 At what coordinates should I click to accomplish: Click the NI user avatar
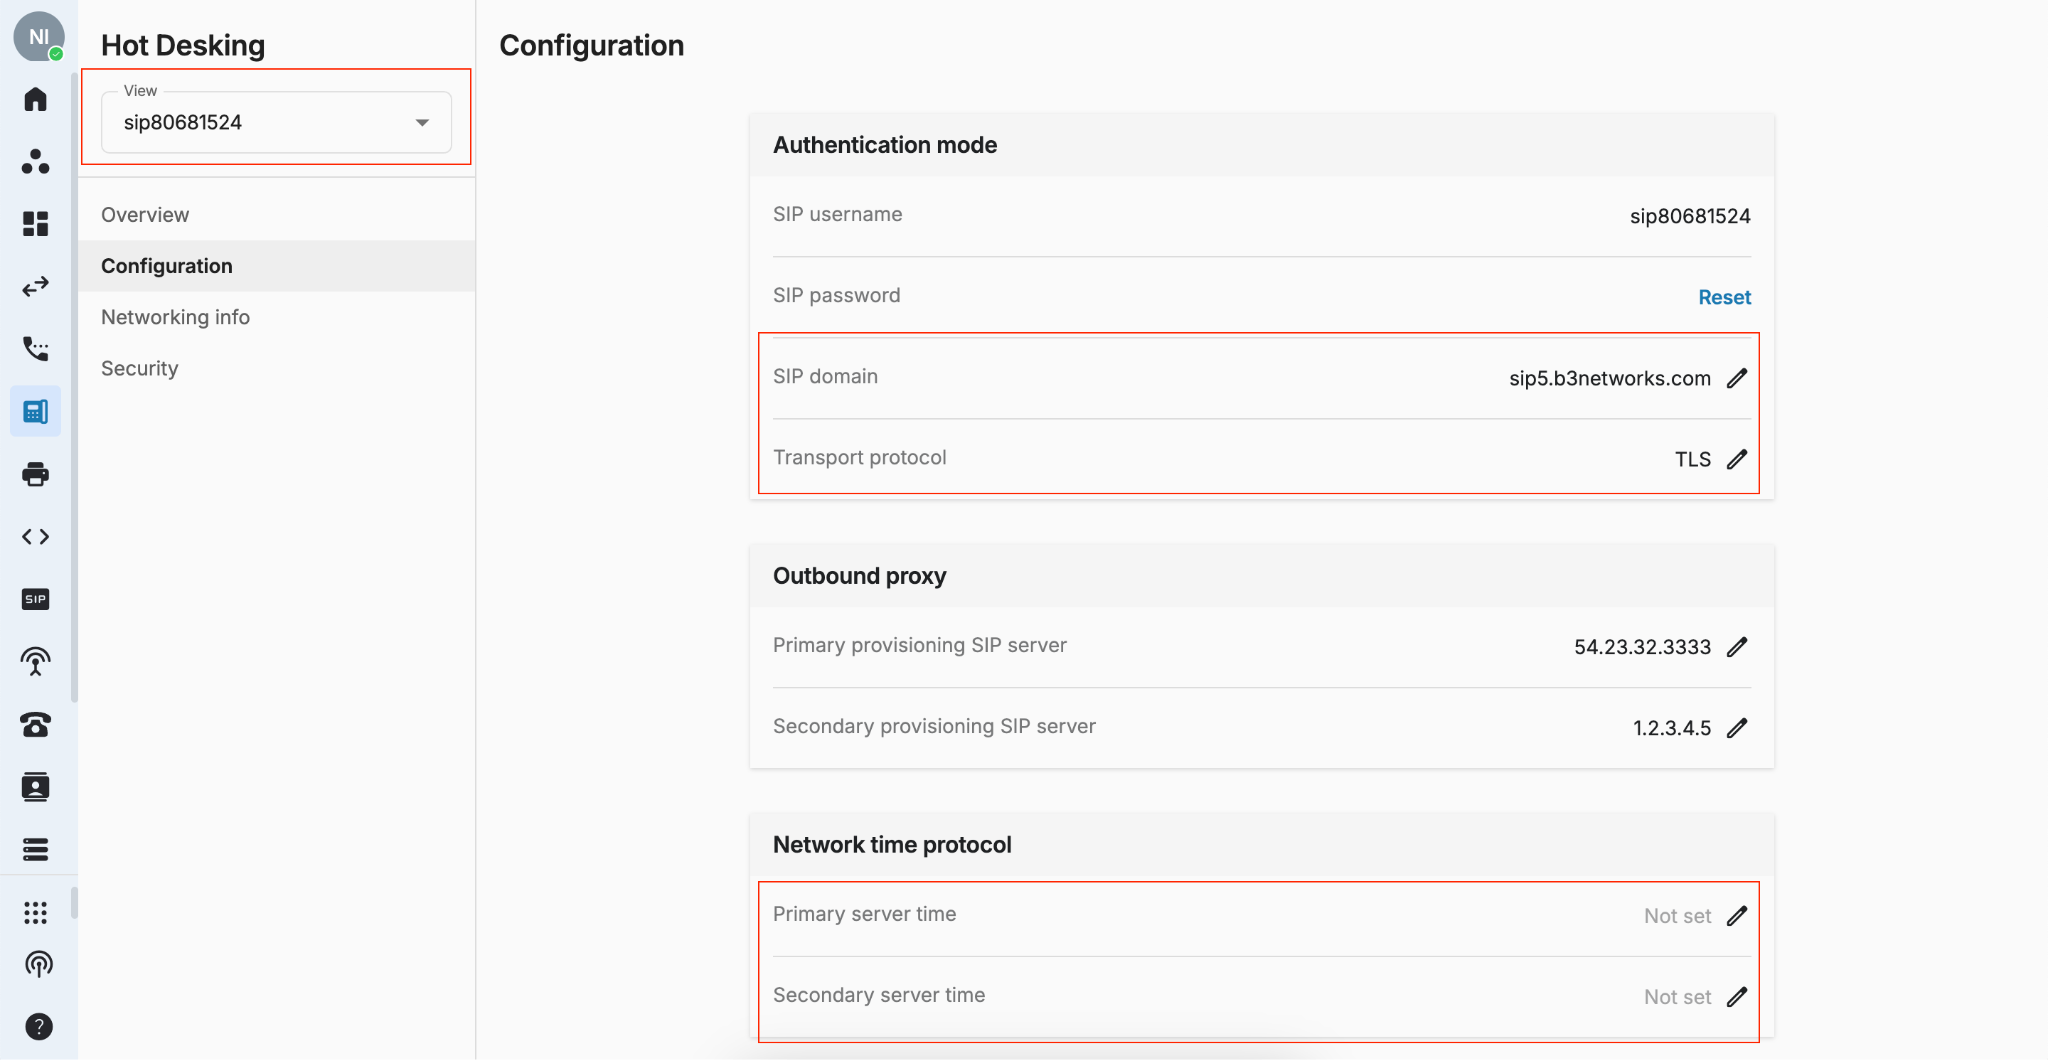tap(38, 36)
